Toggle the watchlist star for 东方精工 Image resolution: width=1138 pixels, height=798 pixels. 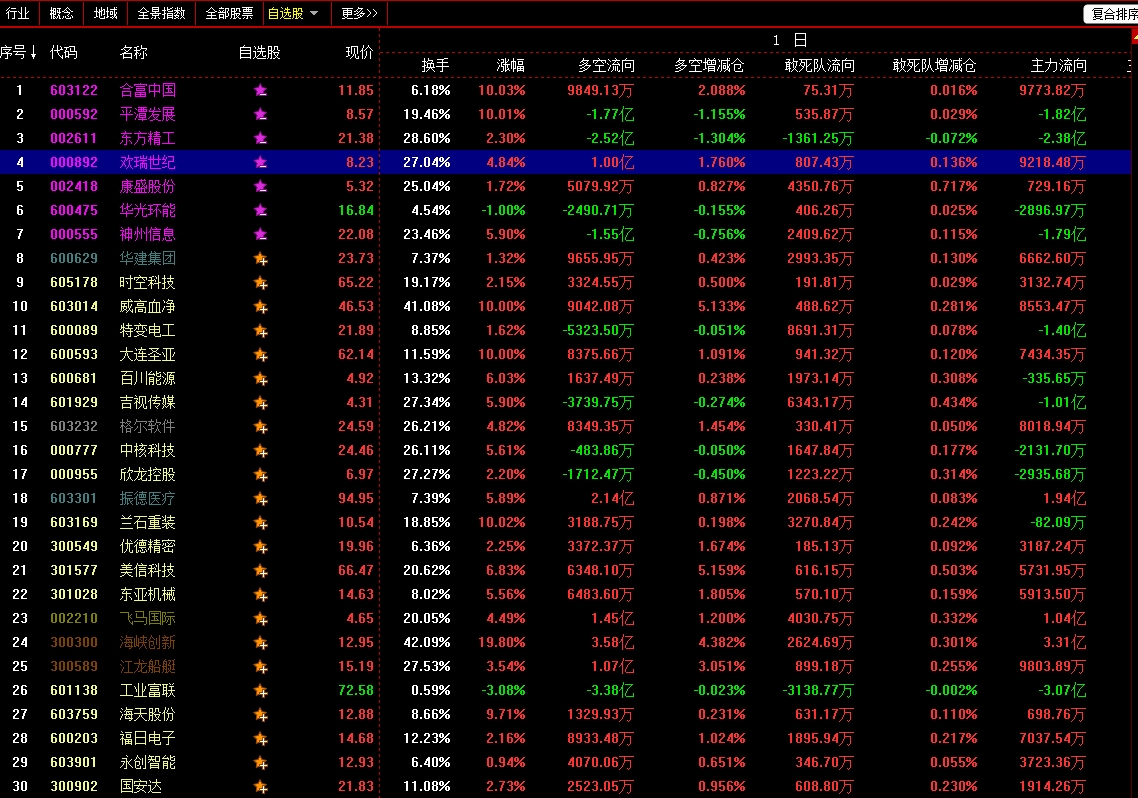tap(260, 139)
